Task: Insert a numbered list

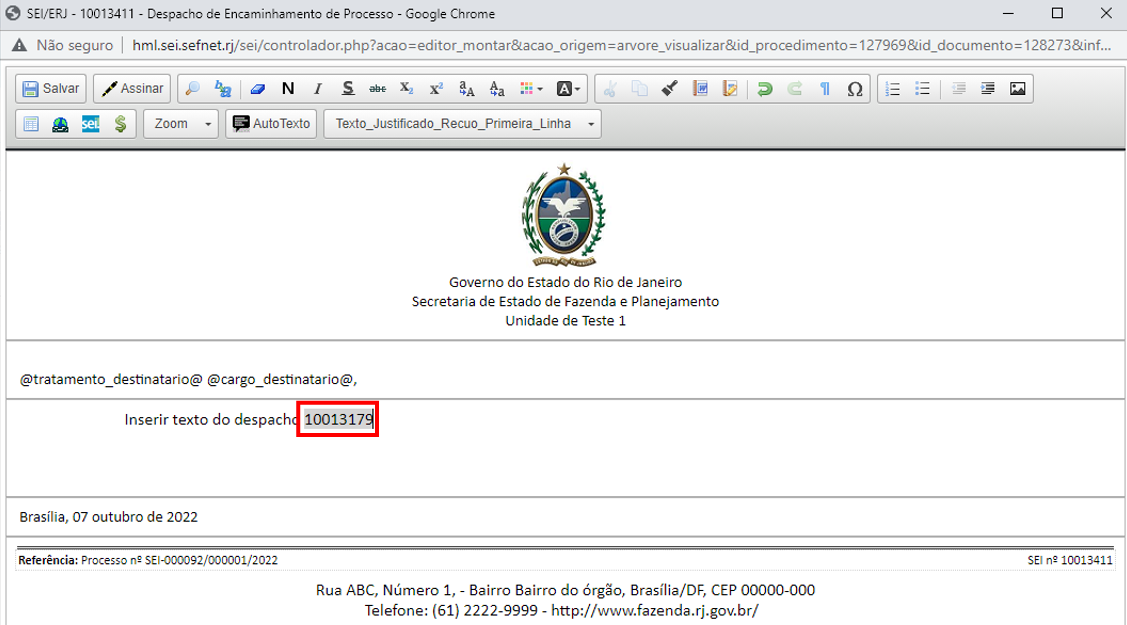Action: pos(893,89)
